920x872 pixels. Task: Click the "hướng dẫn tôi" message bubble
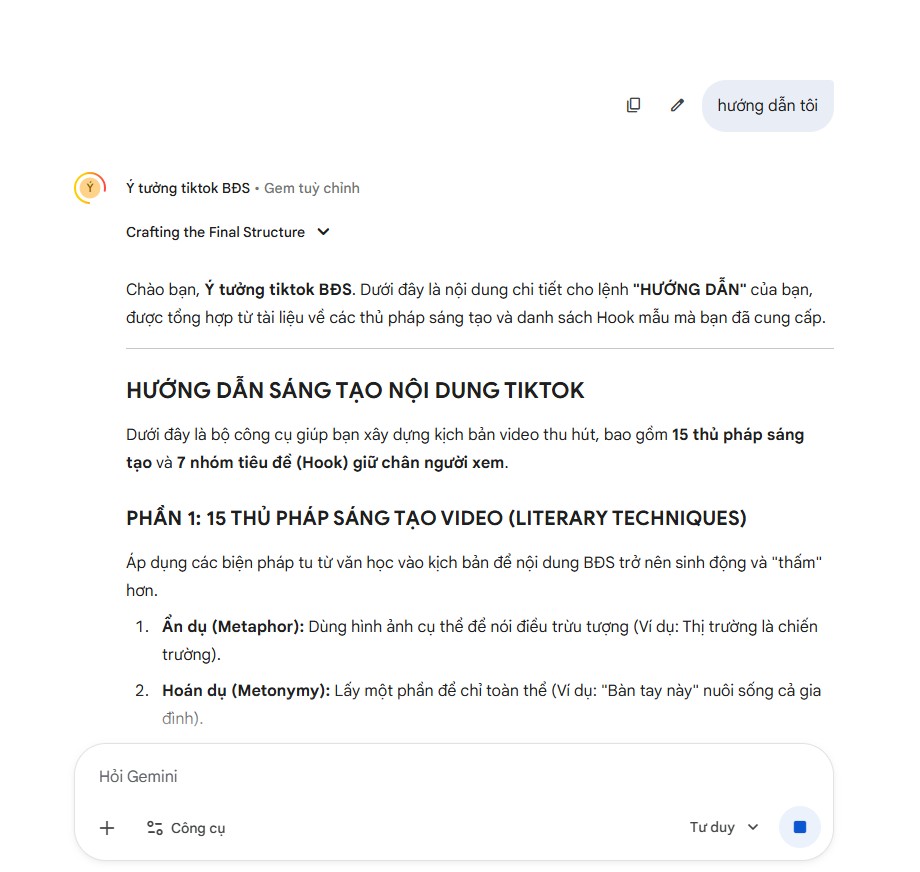[x=767, y=106]
